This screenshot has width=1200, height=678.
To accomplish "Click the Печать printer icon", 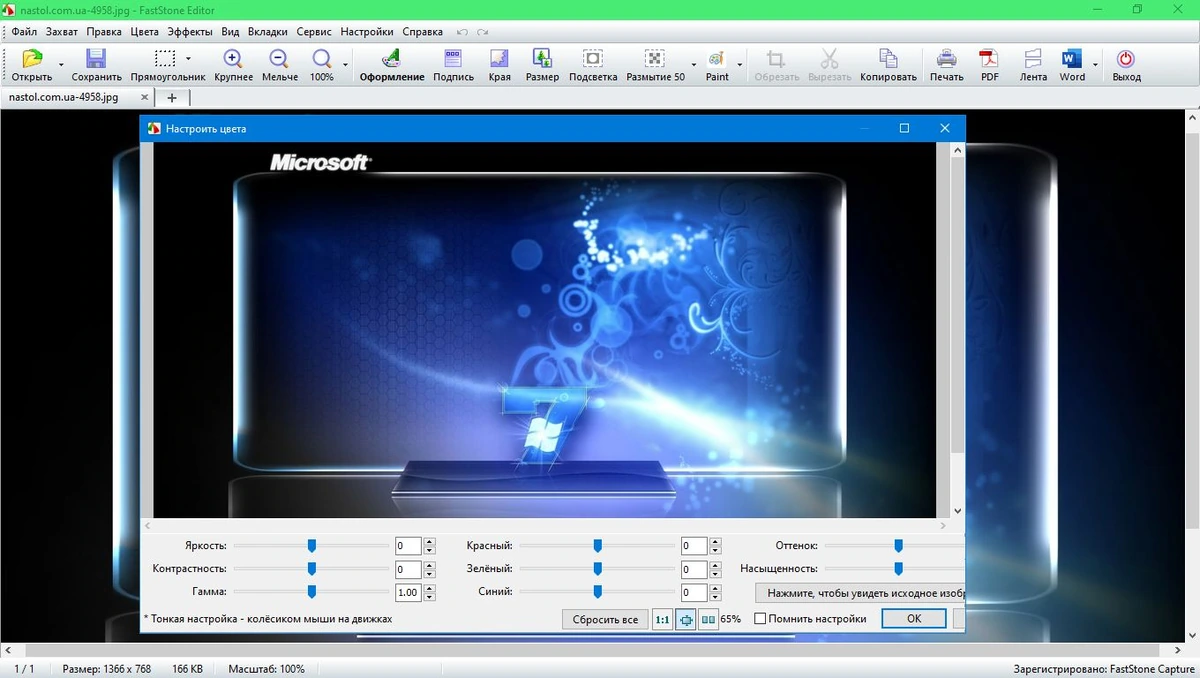I will (946, 59).
